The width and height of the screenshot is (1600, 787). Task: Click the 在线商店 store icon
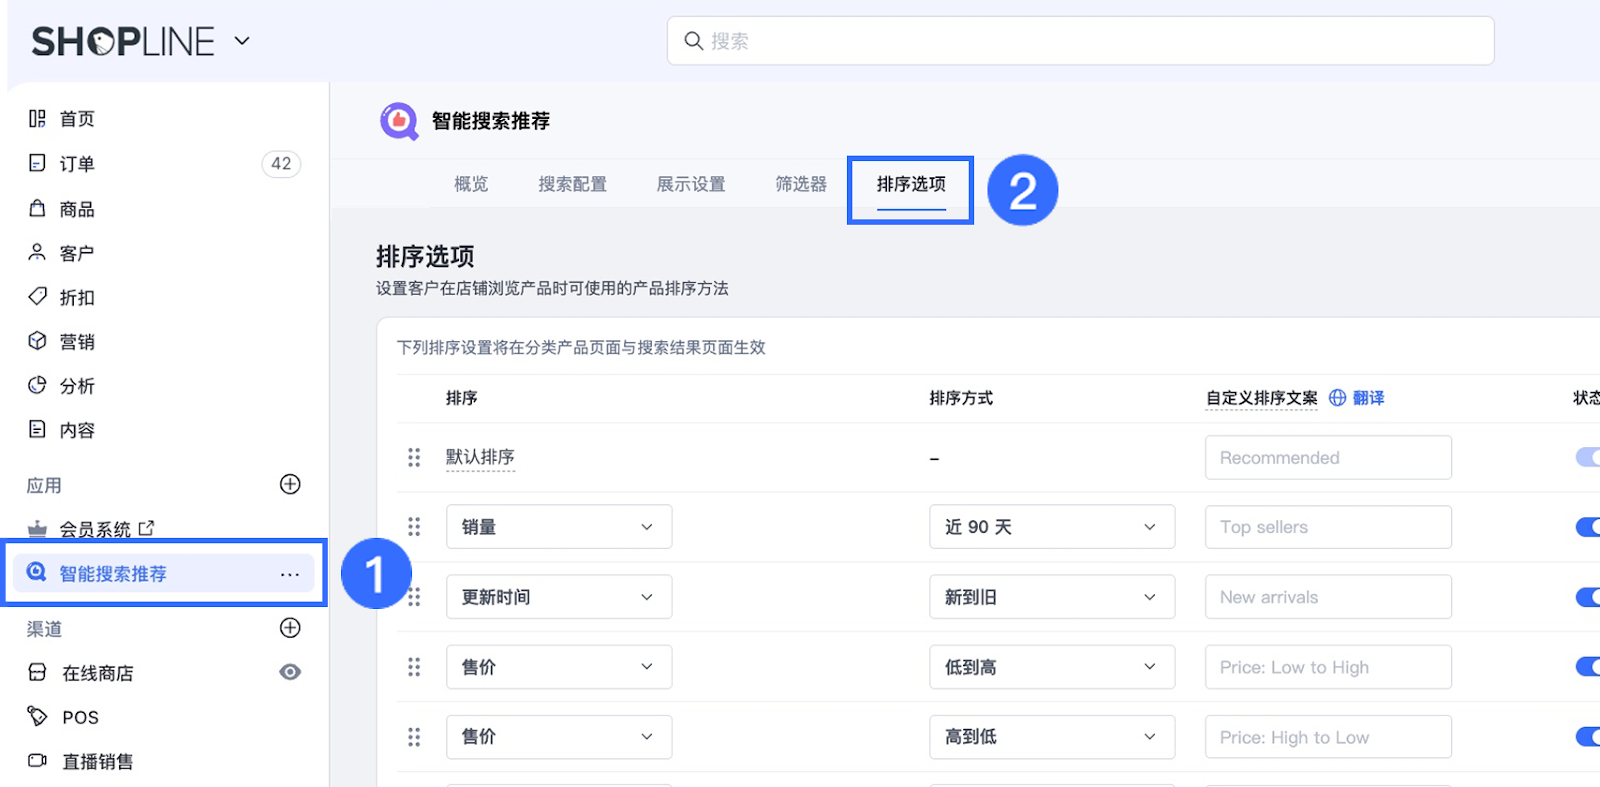pyautogui.click(x=37, y=672)
